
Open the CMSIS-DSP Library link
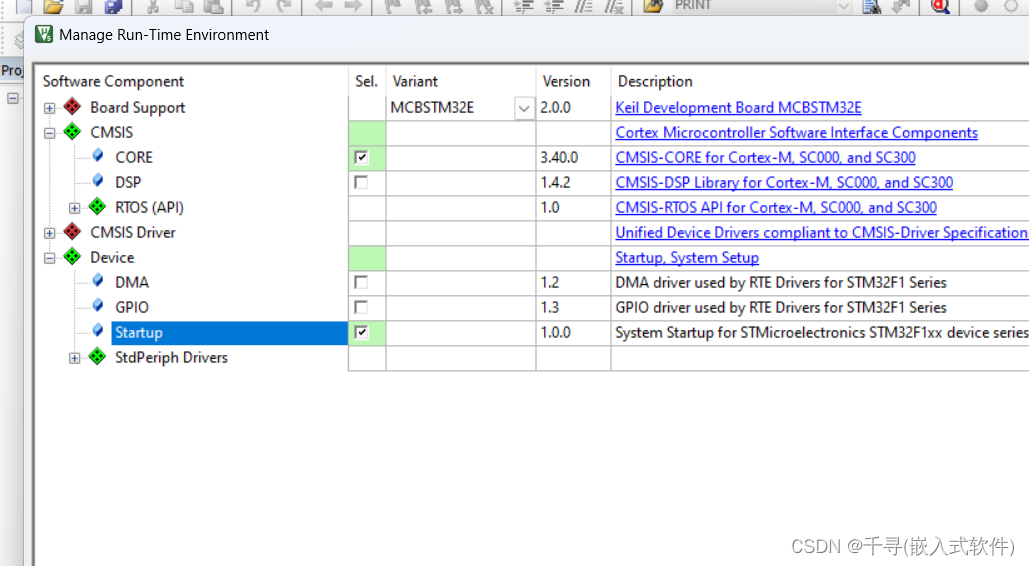784,183
